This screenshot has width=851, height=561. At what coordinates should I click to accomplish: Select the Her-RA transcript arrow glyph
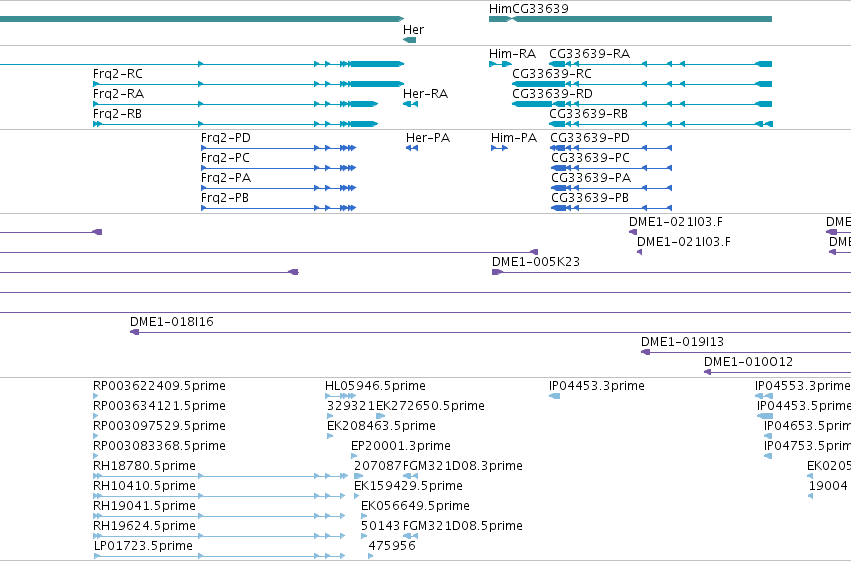click(410, 104)
